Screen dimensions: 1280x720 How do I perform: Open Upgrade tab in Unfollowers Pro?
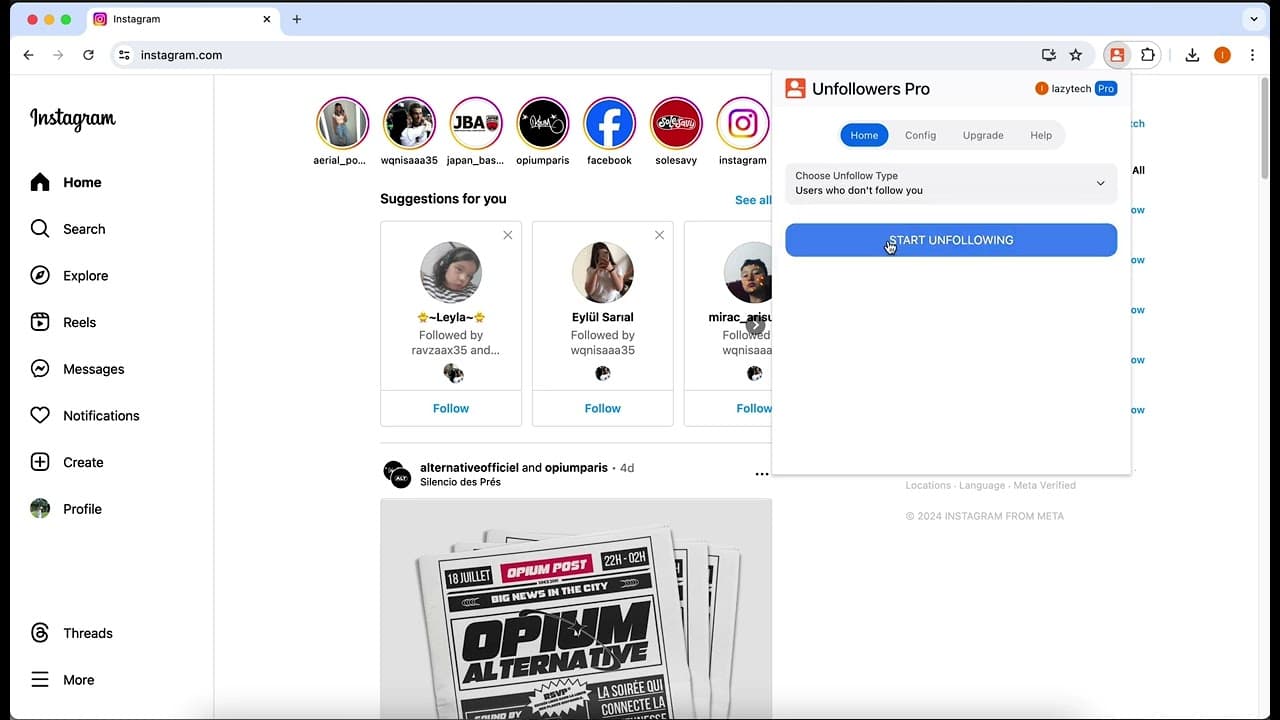983,135
